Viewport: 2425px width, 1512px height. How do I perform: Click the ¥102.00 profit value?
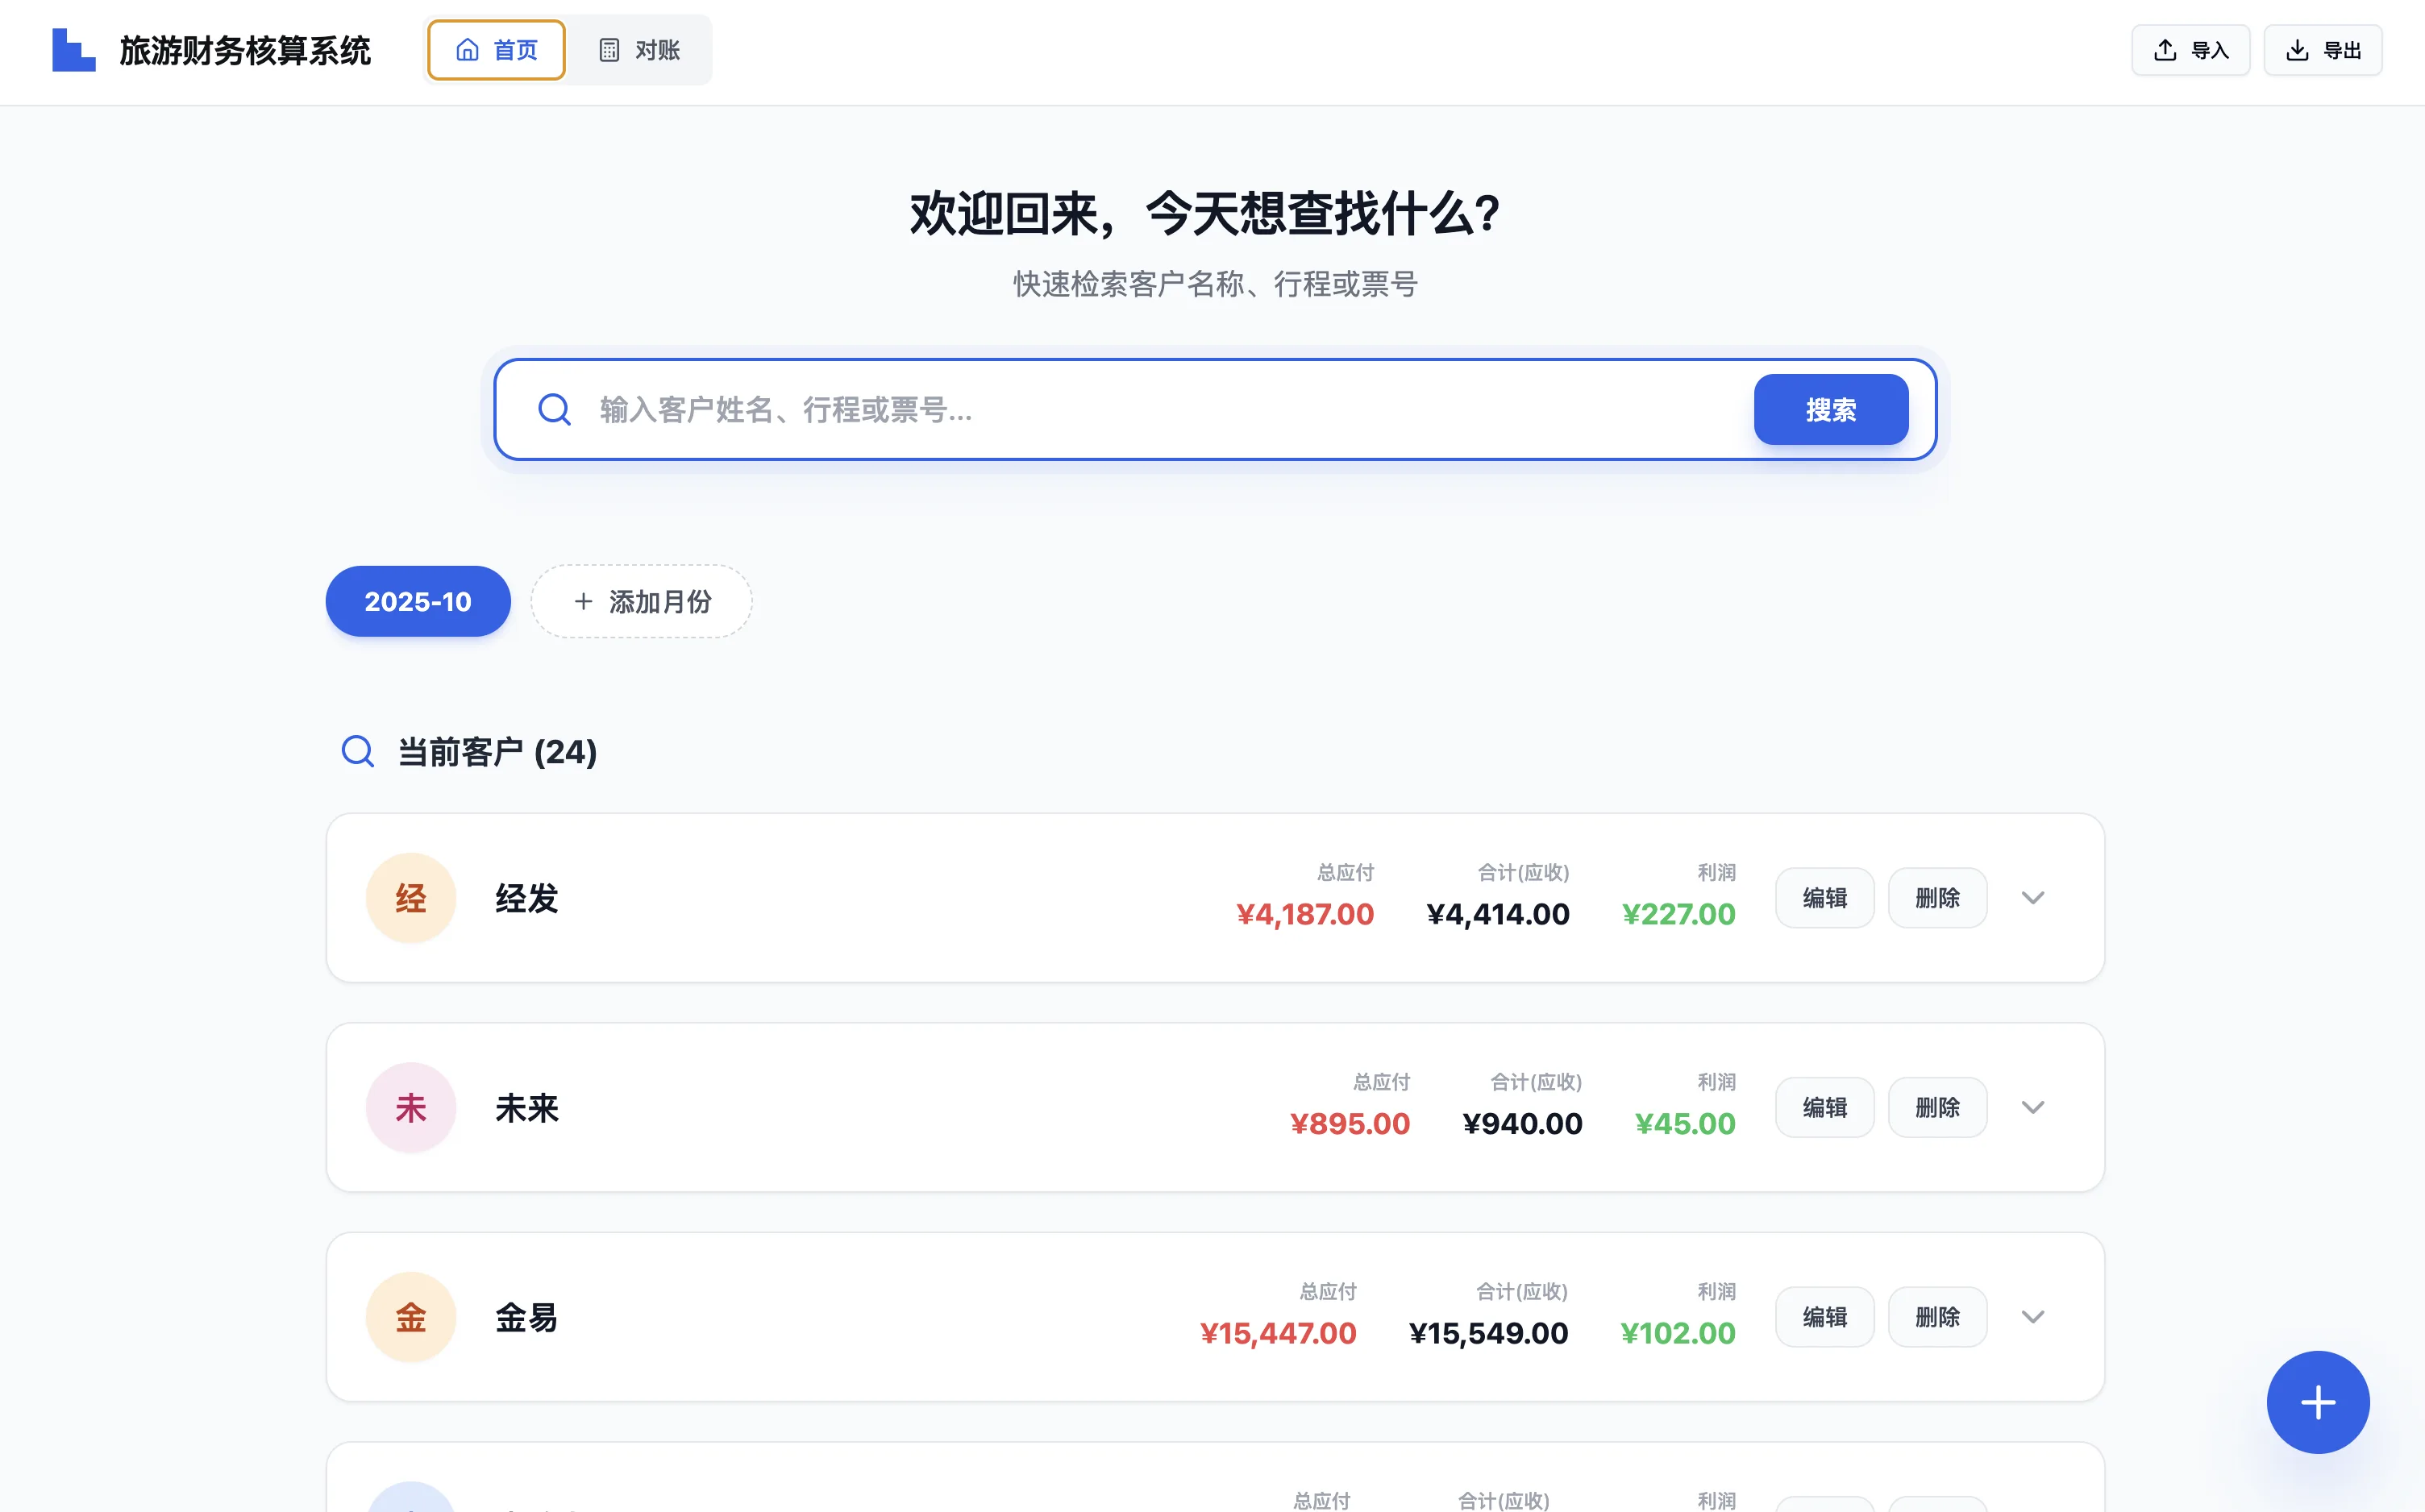pos(1678,1333)
